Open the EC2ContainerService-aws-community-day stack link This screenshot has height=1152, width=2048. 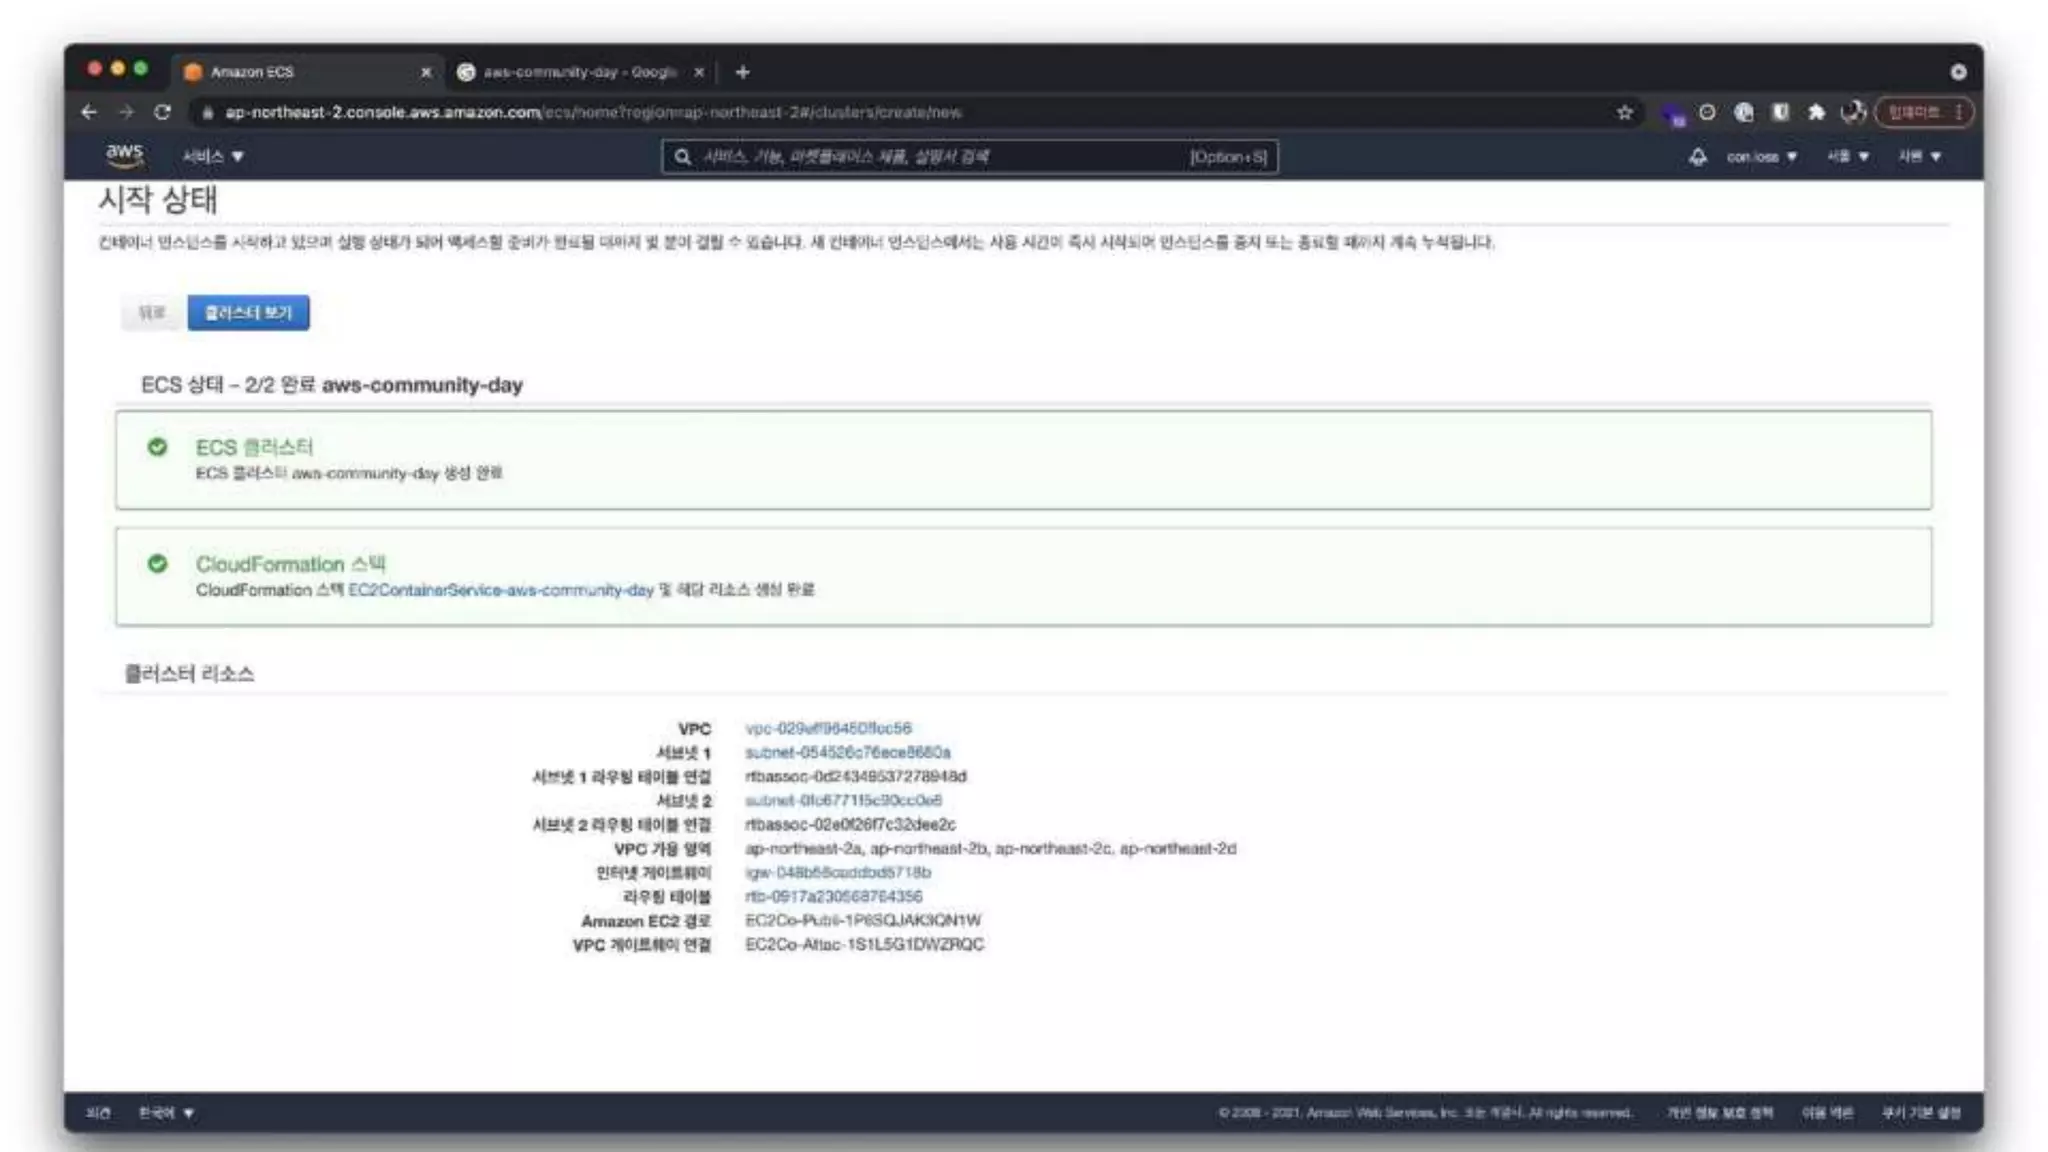(x=500, y=590)
